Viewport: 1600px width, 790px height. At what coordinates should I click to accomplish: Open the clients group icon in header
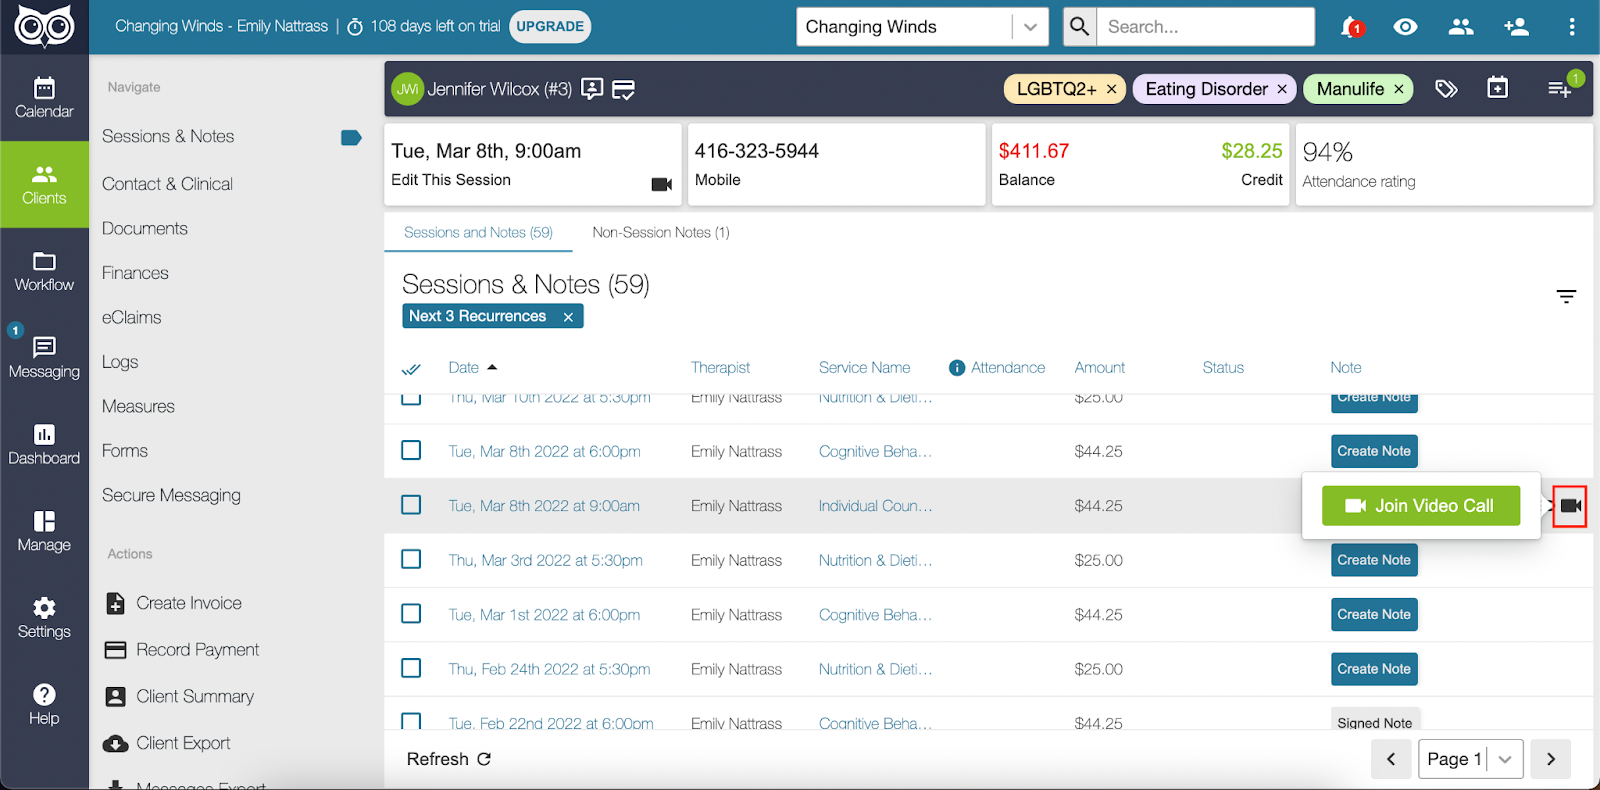point(1461,27)
